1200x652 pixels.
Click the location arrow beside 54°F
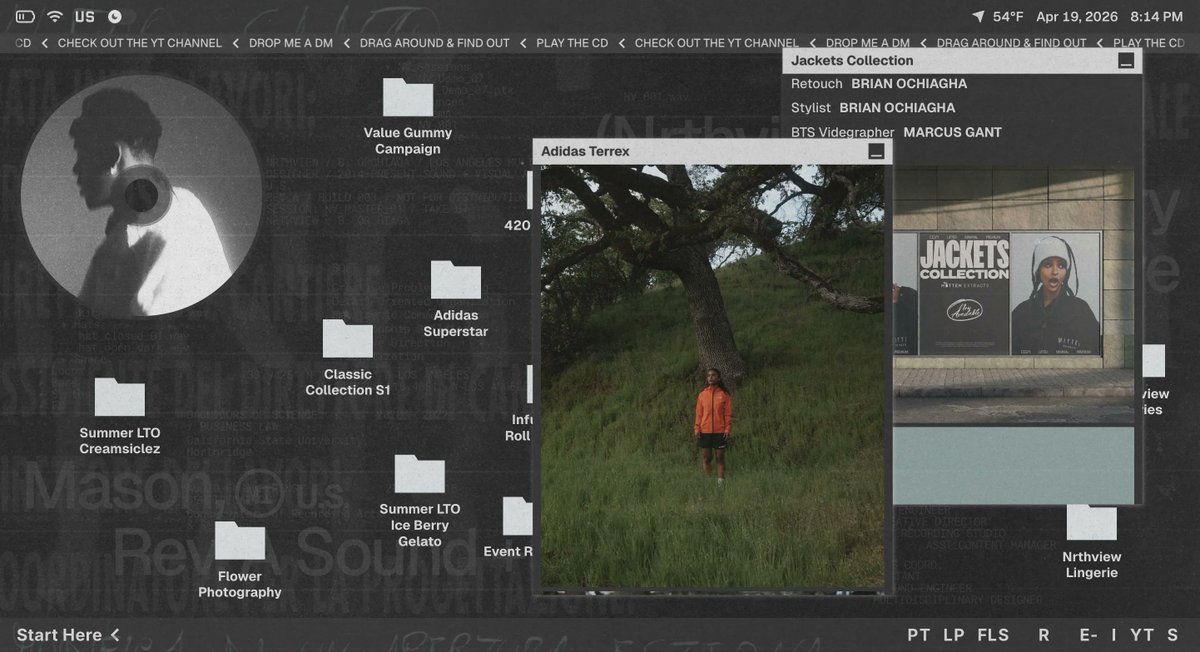point(978,17)
